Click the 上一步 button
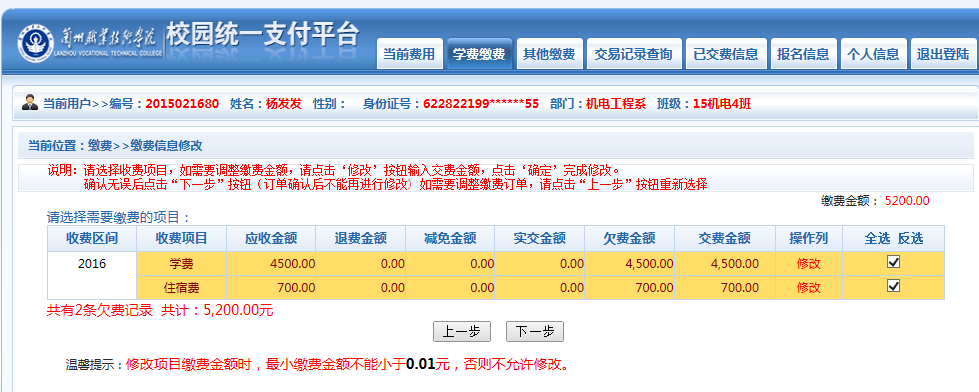 pyautogui.click(x=462, y=332)
